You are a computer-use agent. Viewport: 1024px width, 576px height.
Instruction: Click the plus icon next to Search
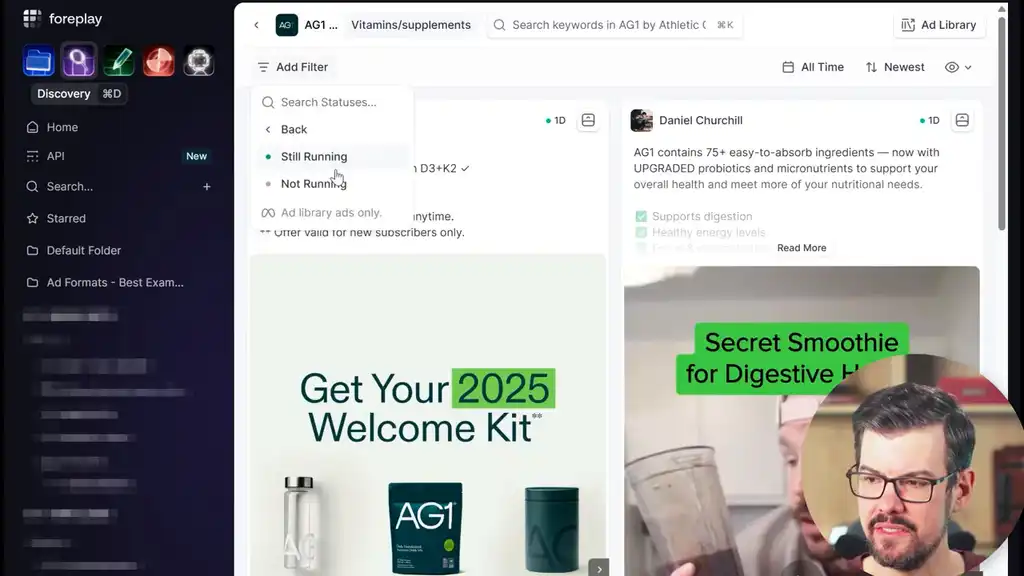pos(207,186)
